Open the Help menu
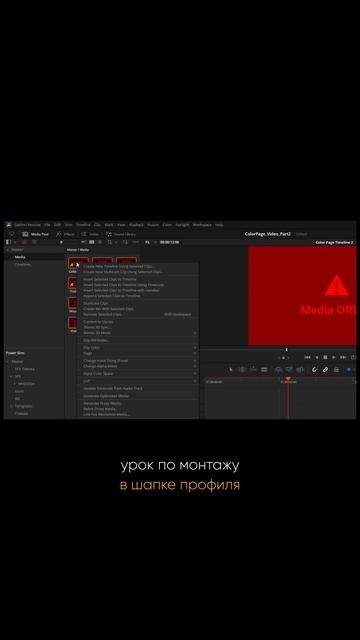Screen dimensions: 360x640 point(219,225)
